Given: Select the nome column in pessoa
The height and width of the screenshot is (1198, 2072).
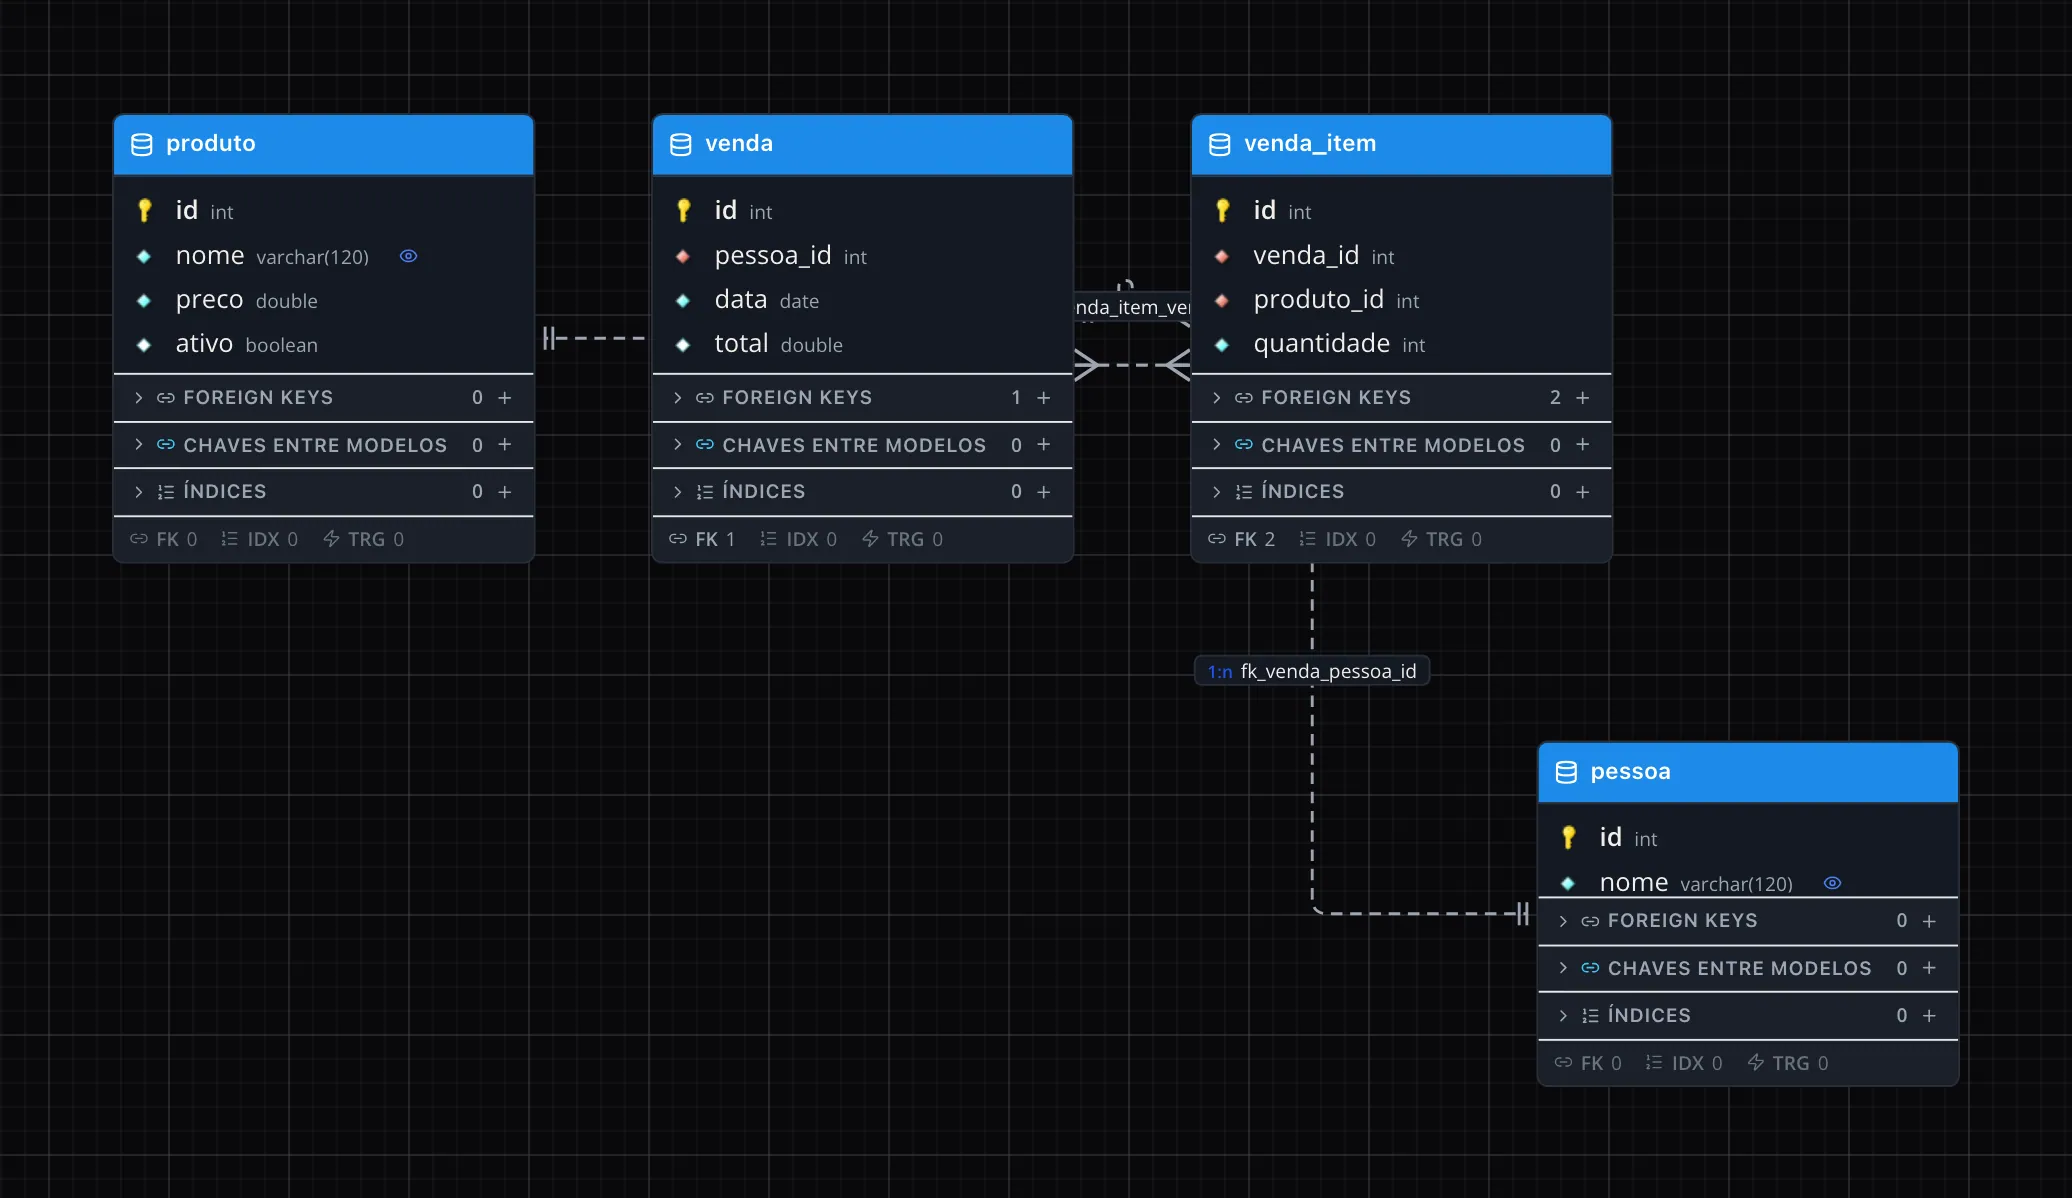Looking at the screenshot, I should pyautogui.click(x=1747, y=882).
